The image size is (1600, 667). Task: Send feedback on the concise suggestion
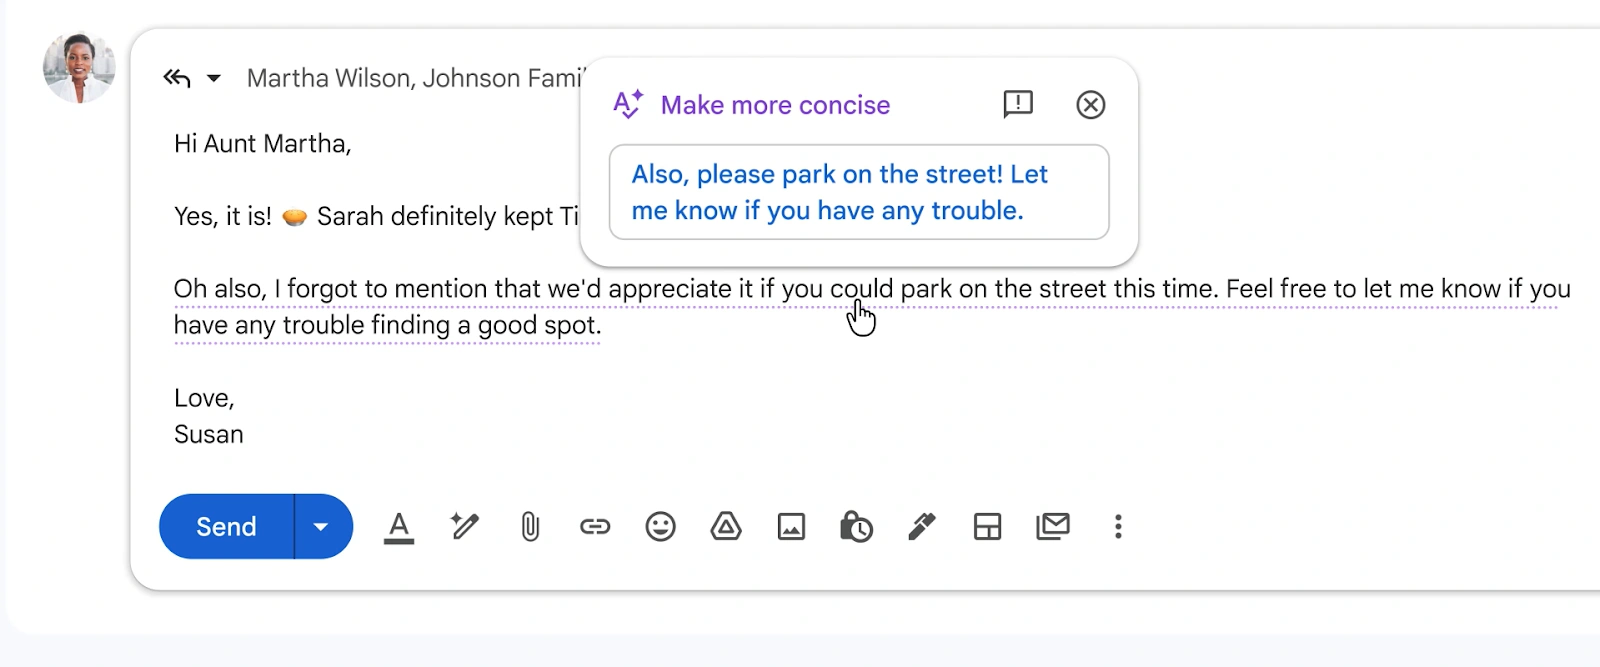1018,104
